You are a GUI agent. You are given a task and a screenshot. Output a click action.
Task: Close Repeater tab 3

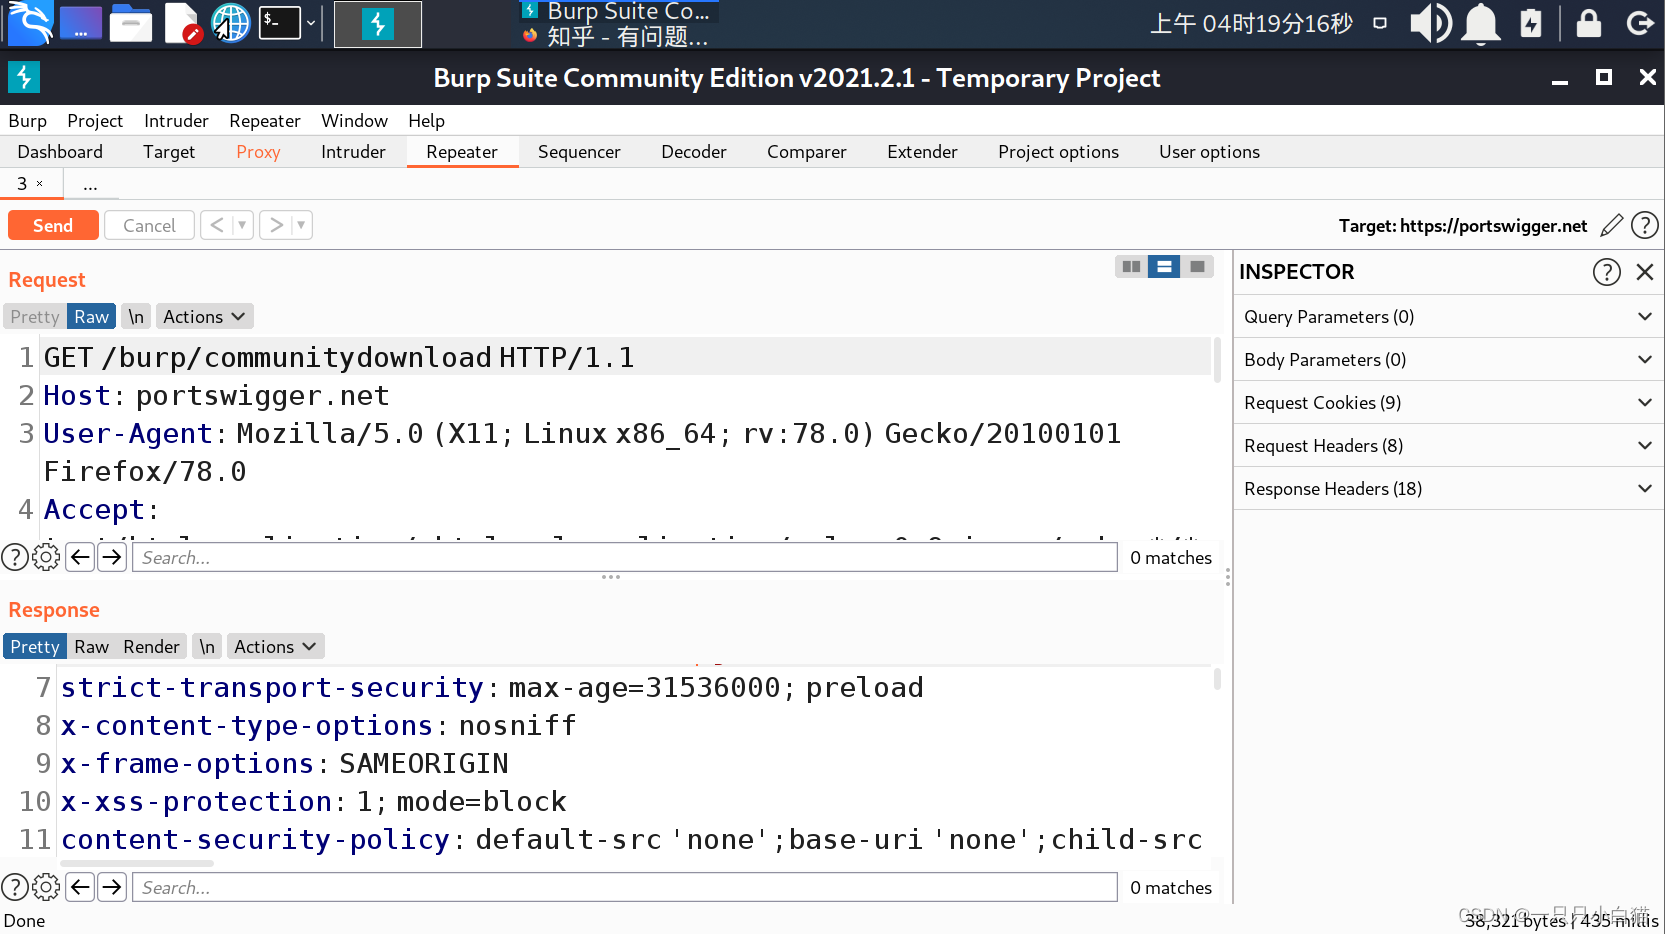click(x=40, y=184)
